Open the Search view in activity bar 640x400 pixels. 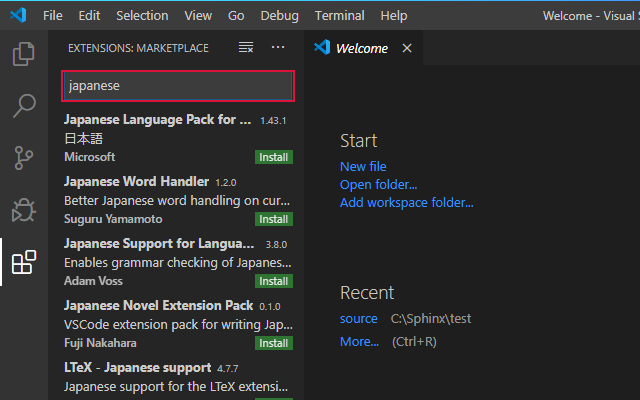[24, 105]
